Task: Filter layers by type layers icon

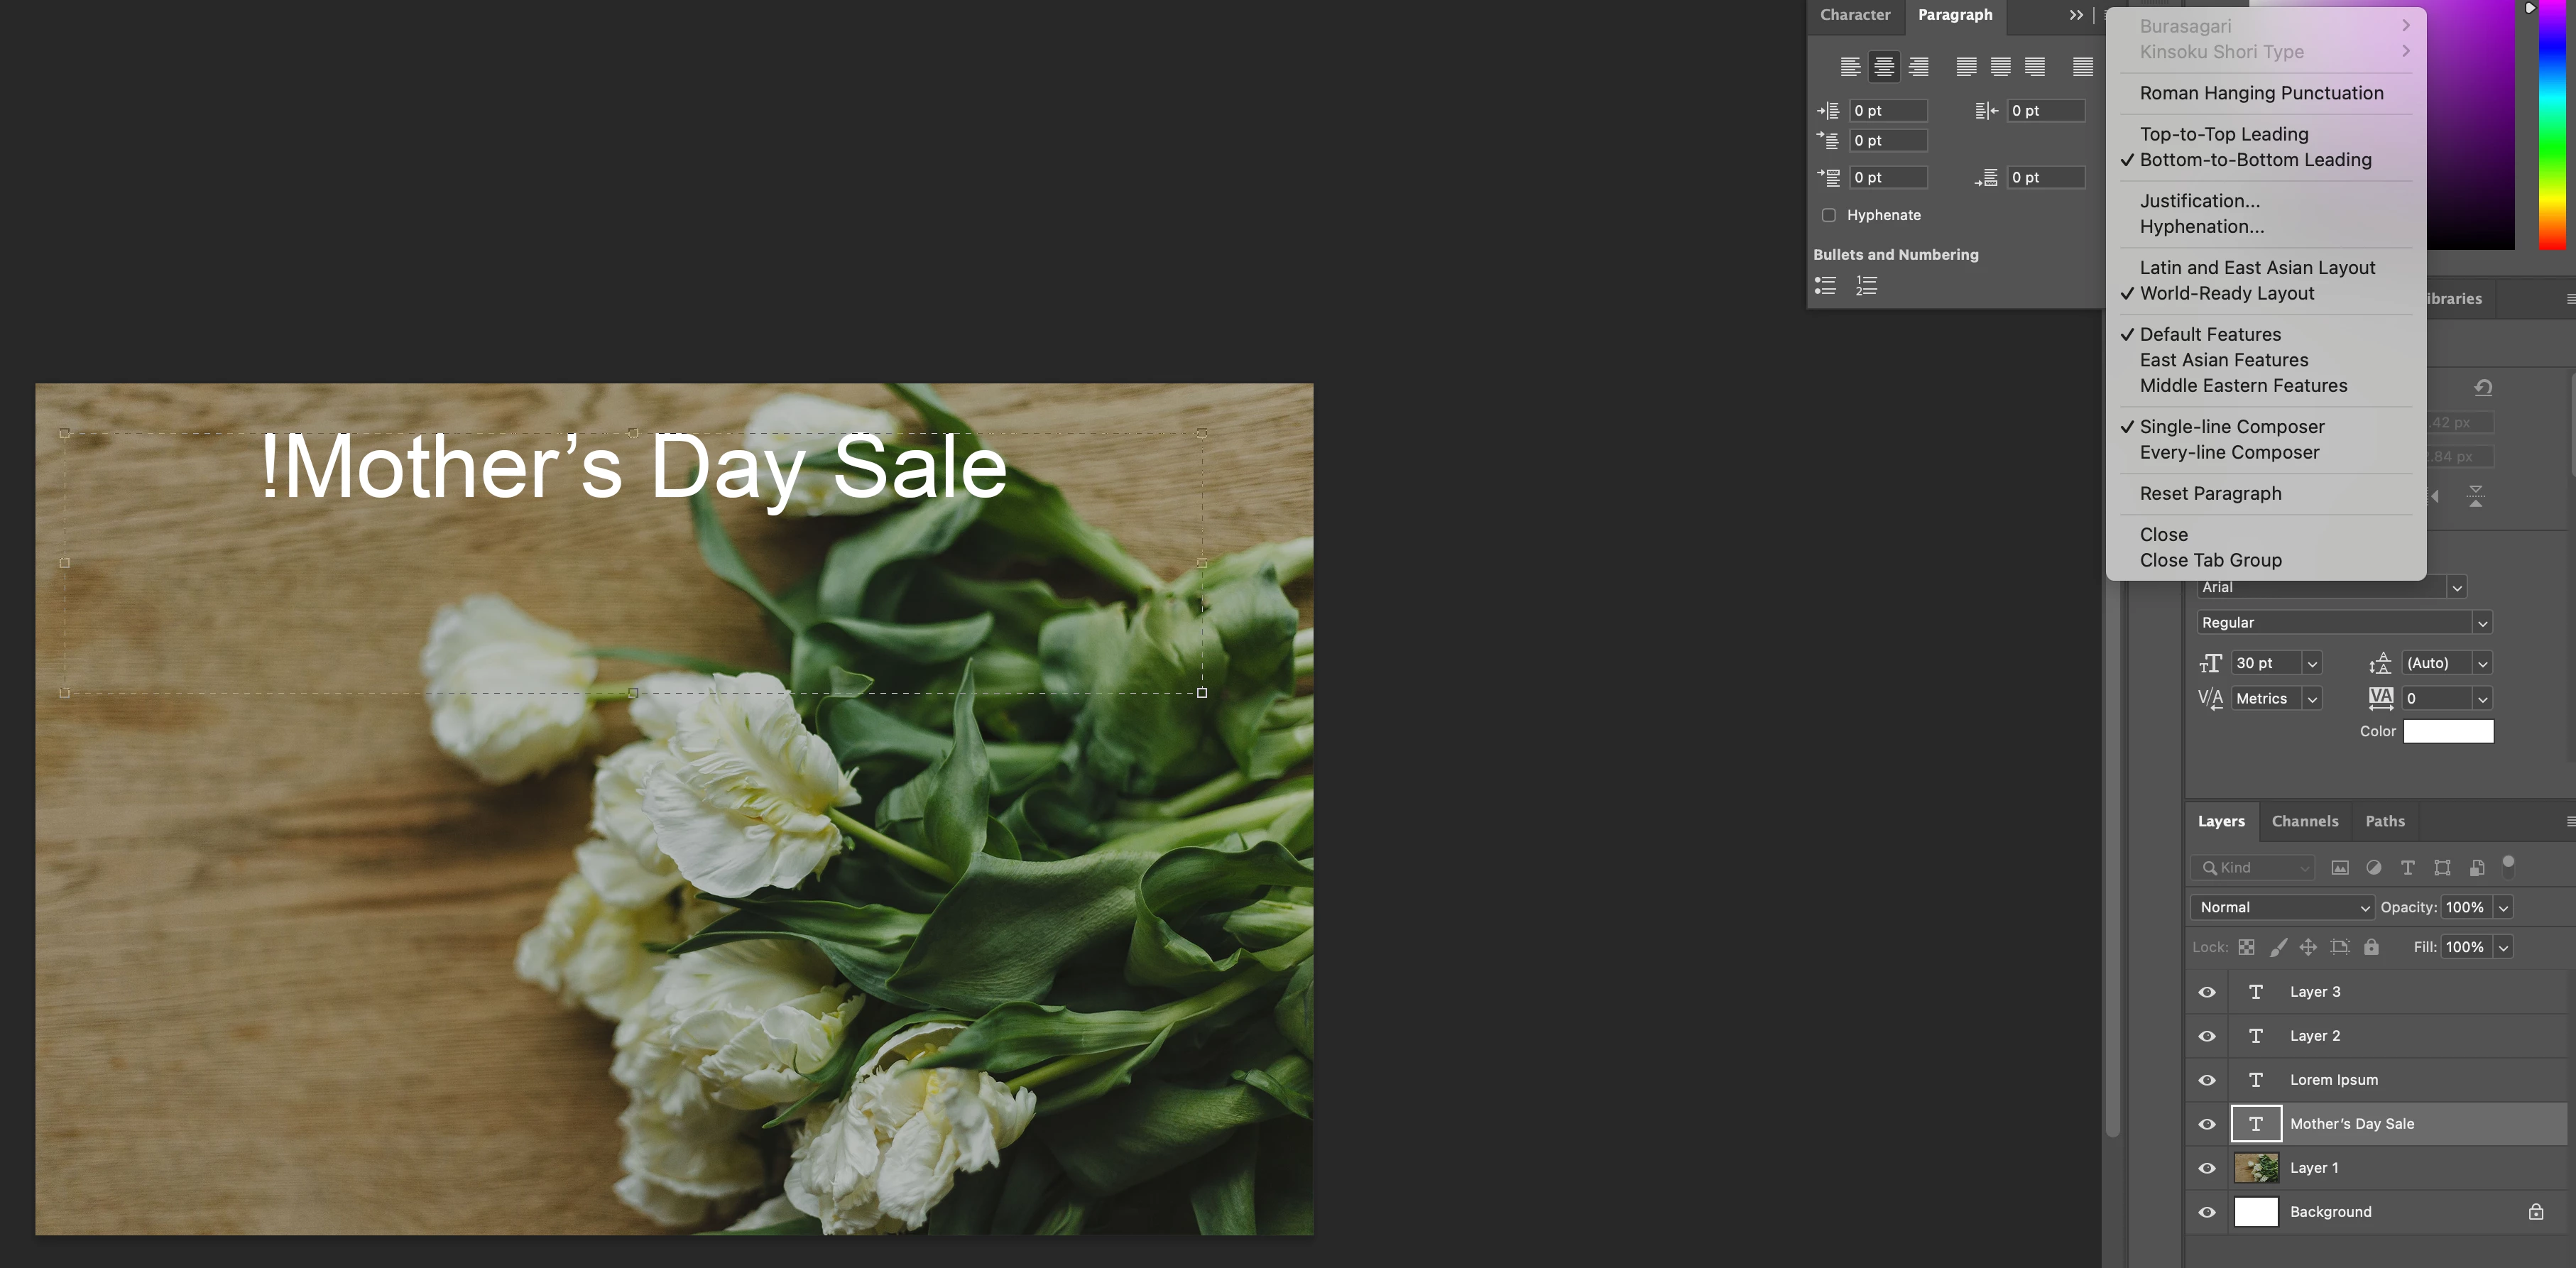Action: (x=2407, y=868)
